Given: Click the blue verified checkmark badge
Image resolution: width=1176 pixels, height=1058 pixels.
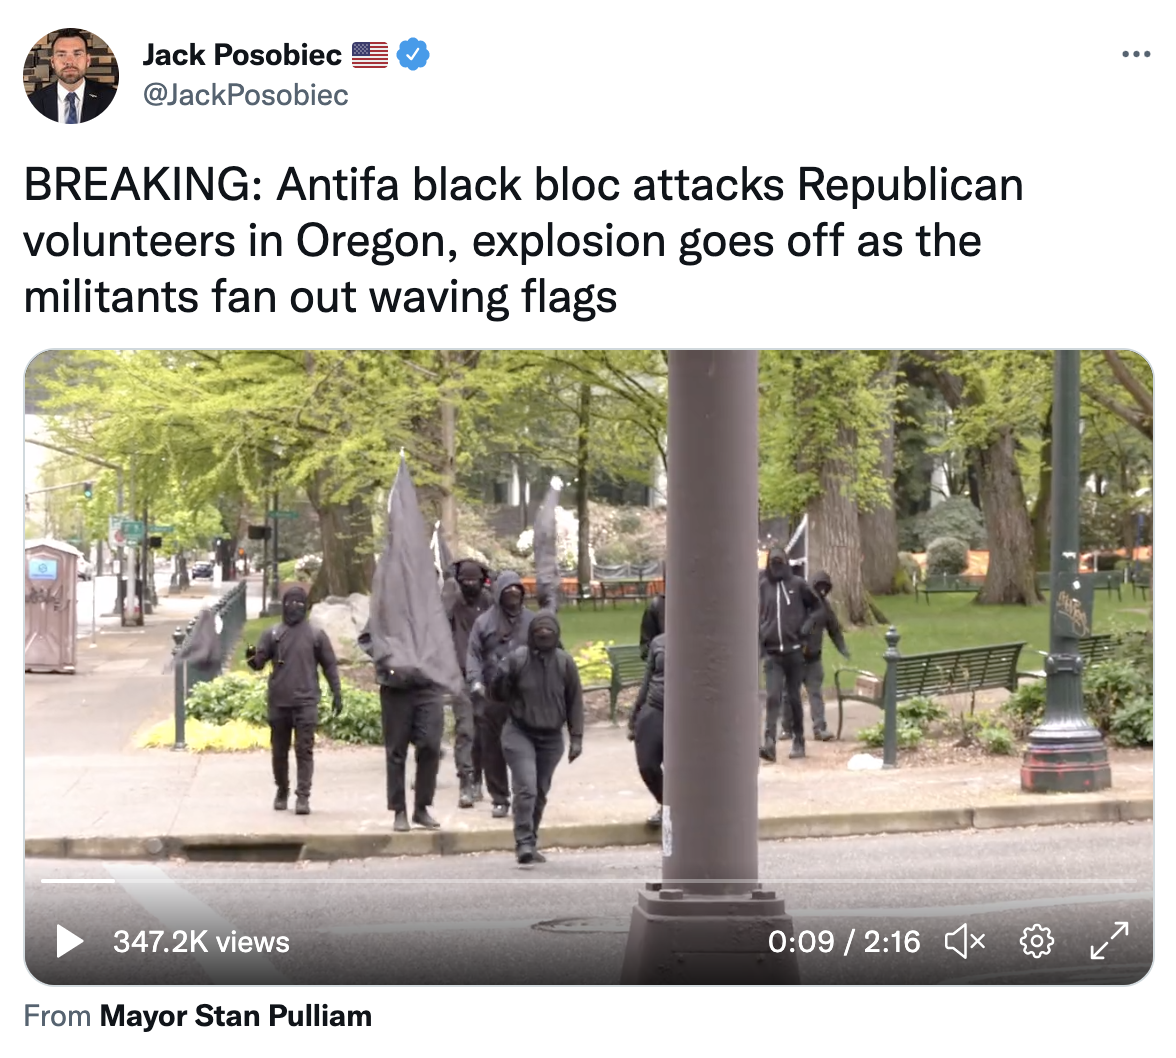Looking at the screenshot, I should (412, 54).
